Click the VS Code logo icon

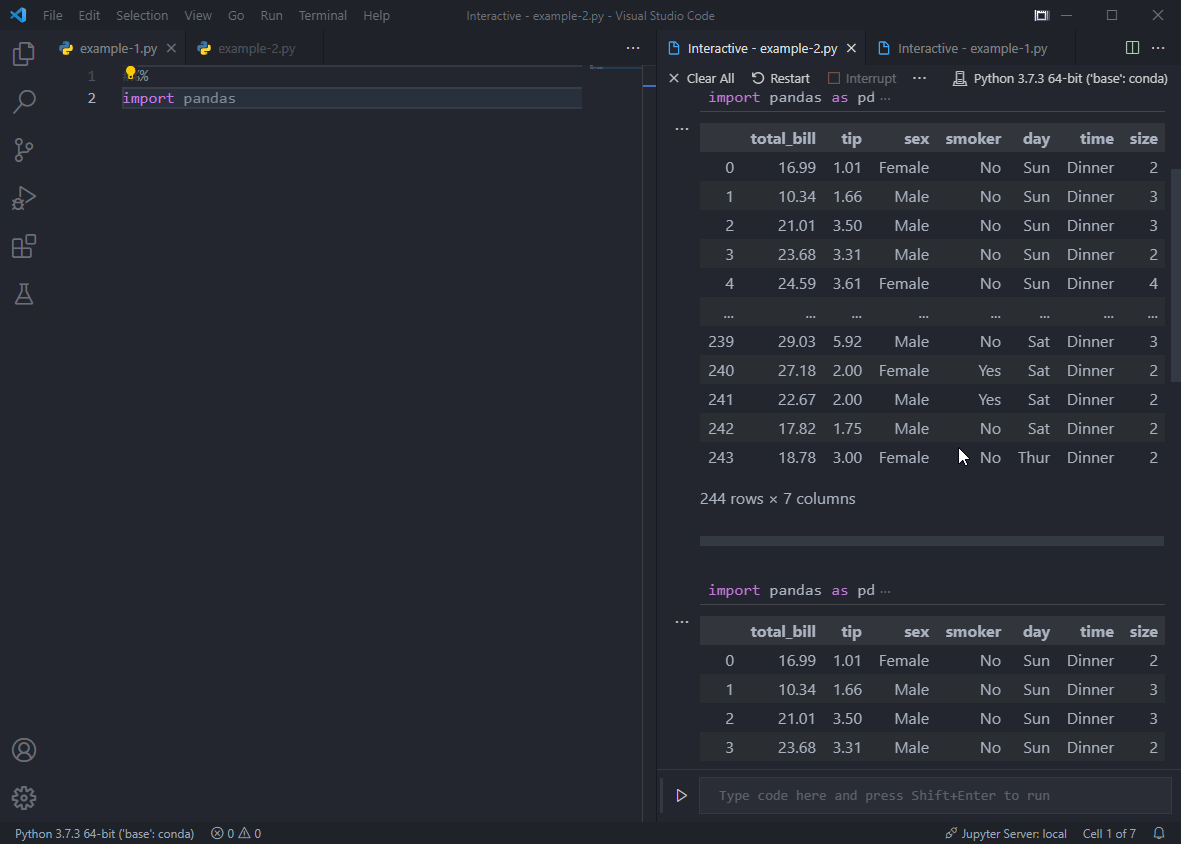pyautogui.click(x=18, y=15)
